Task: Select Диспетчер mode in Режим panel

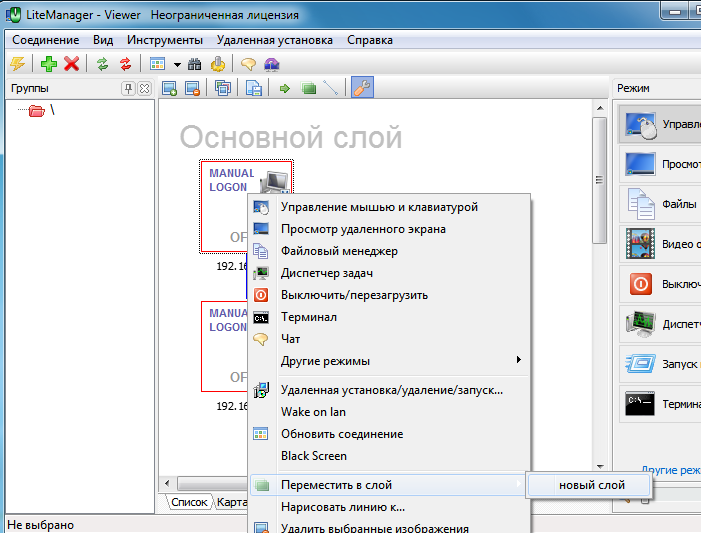Action: tap(660, 324)
